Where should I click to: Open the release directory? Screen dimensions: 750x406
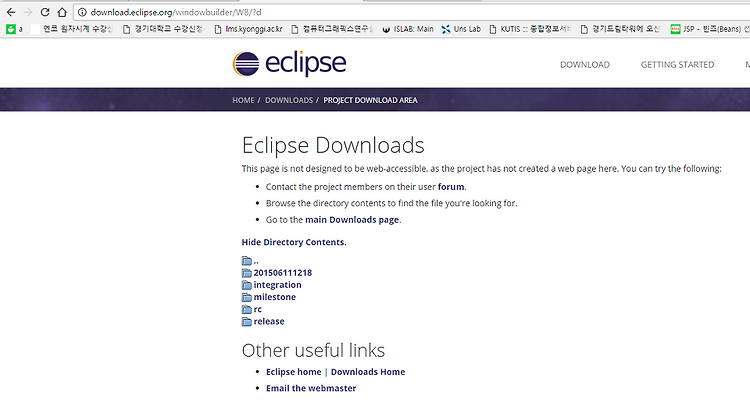[269, 321]
